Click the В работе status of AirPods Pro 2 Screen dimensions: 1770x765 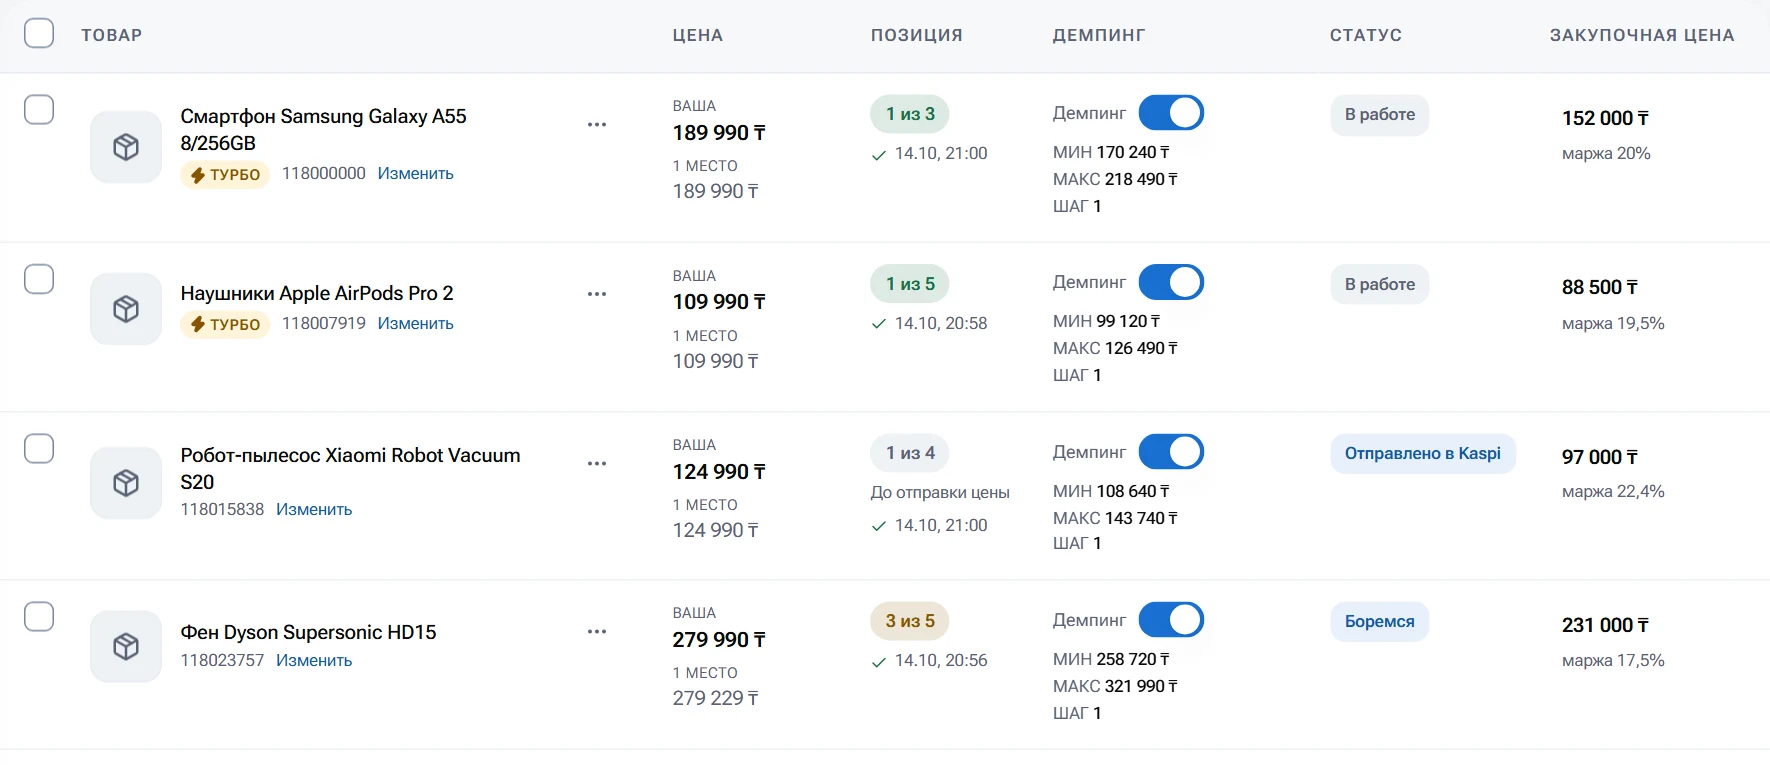1380,284
